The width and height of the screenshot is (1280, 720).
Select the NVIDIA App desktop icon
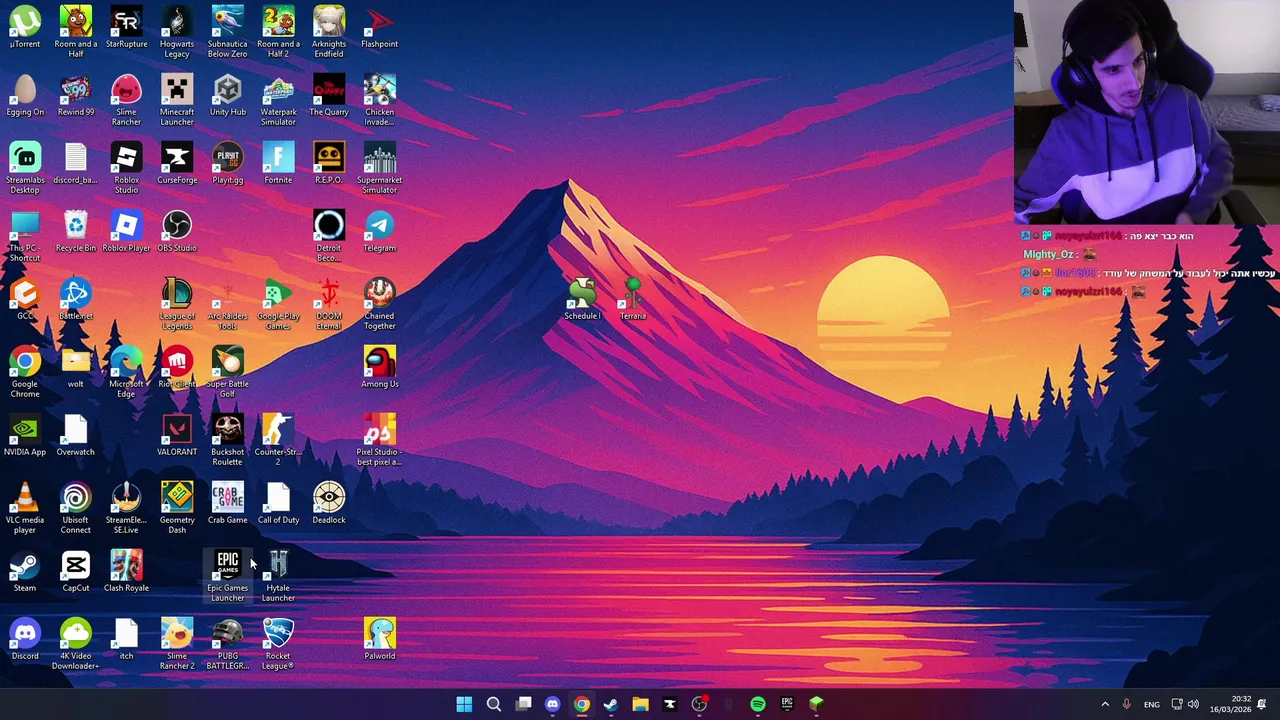point(25,435)
